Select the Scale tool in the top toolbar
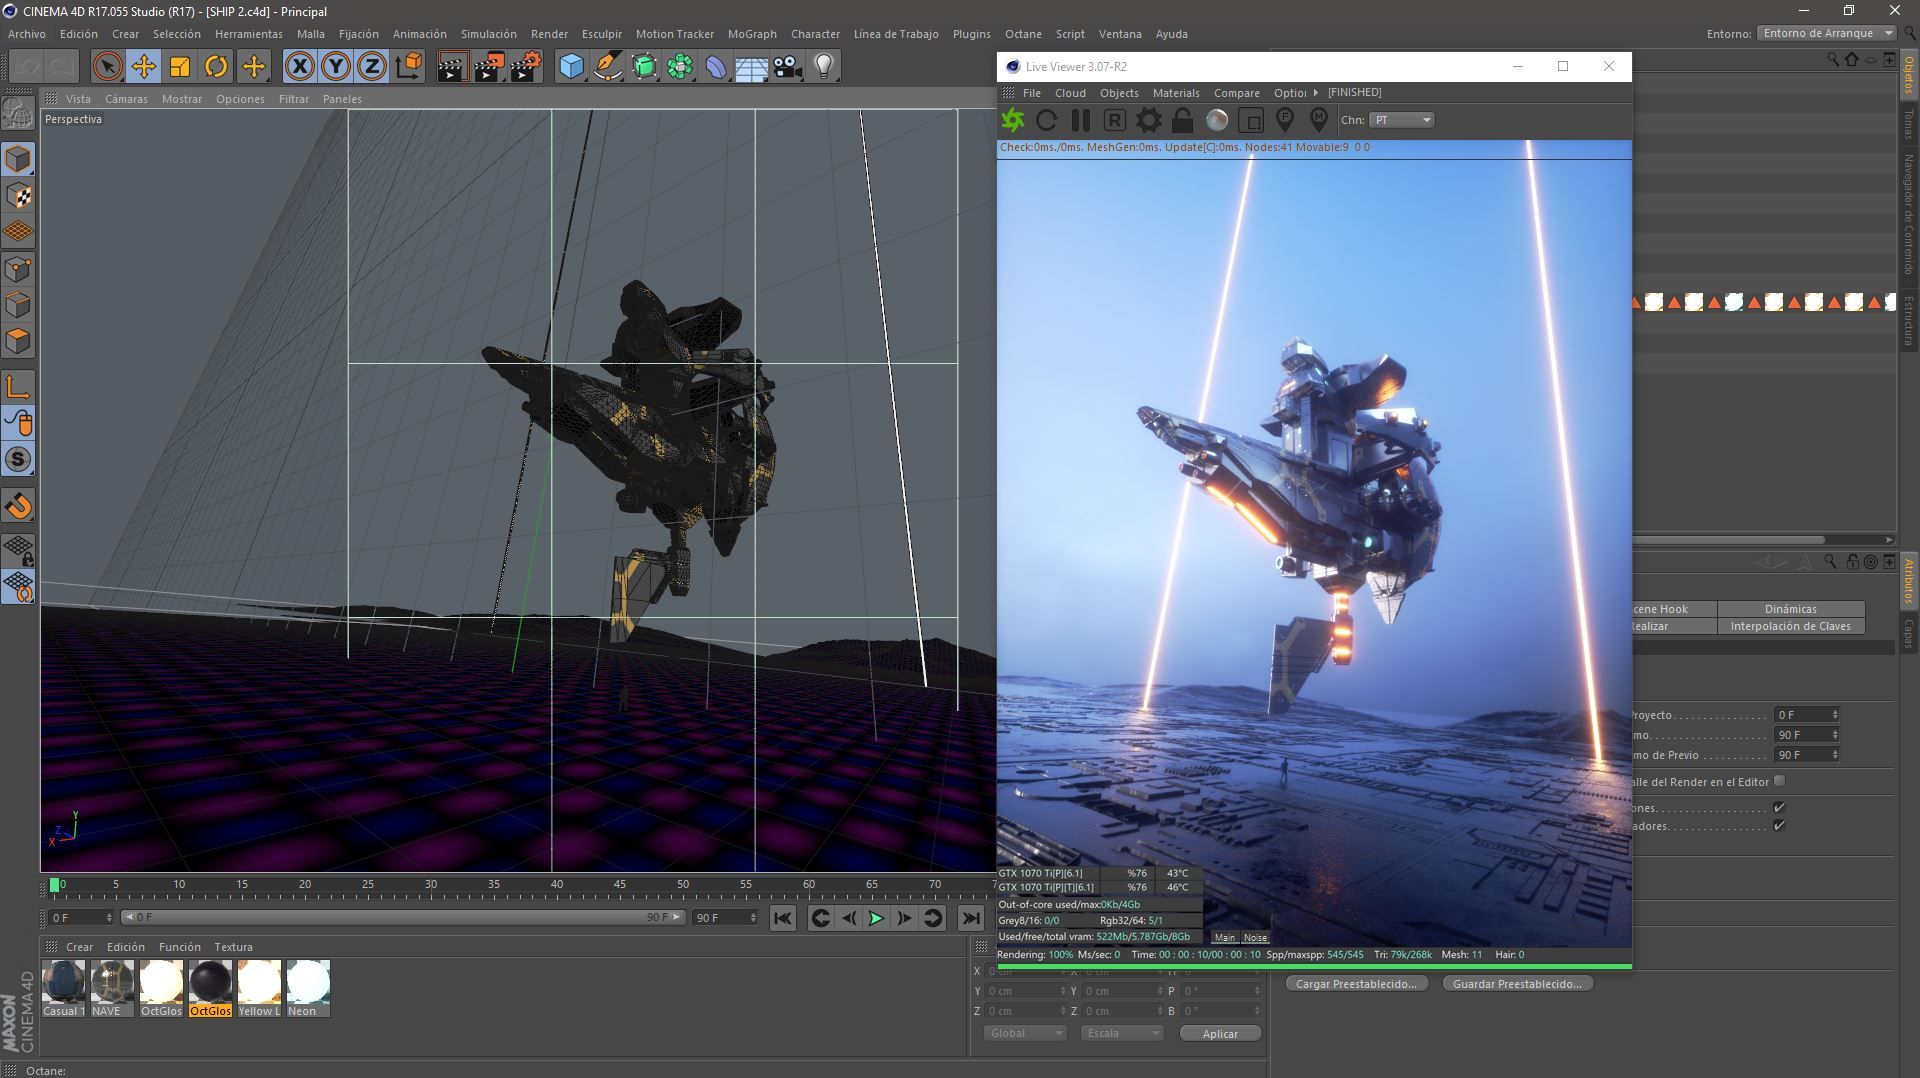Screen dimensions: 1920x1078 click(180, 67)
